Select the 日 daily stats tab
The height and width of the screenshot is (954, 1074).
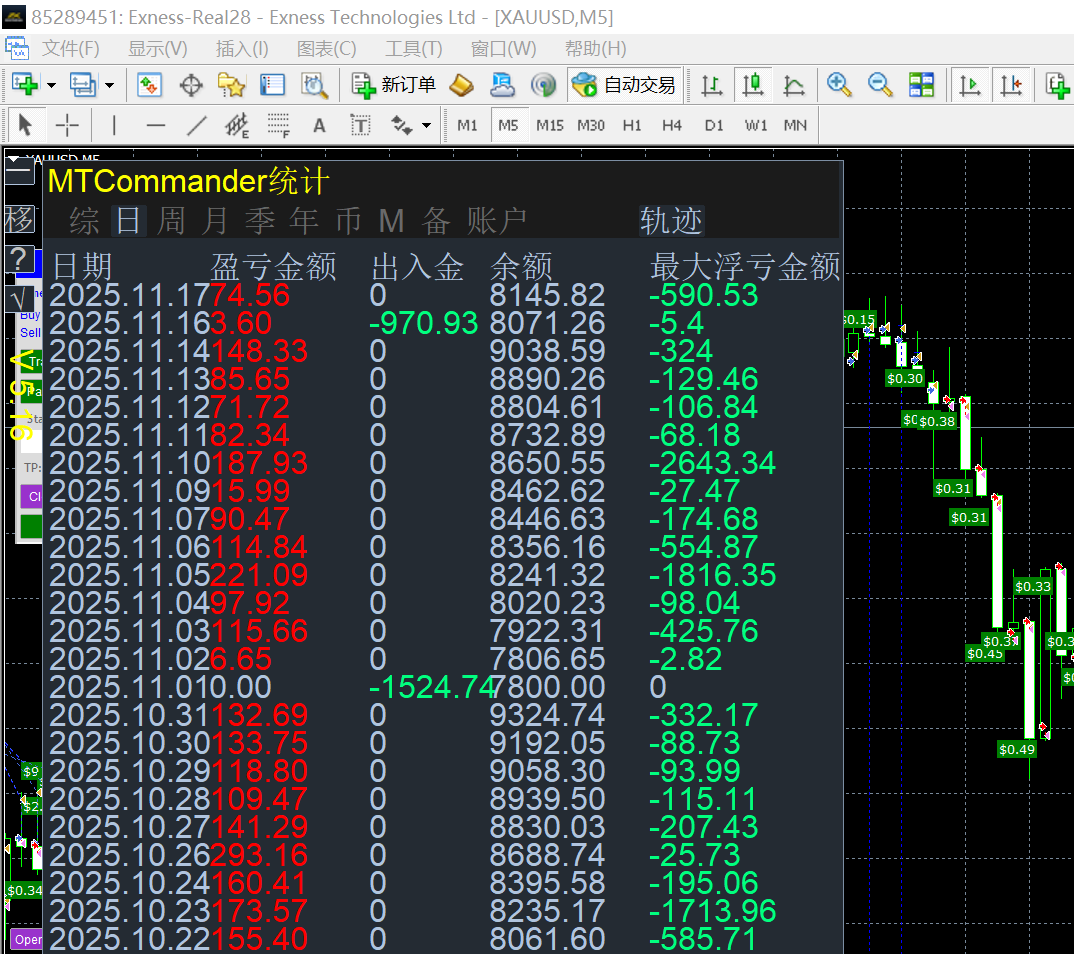pos(129,221)
